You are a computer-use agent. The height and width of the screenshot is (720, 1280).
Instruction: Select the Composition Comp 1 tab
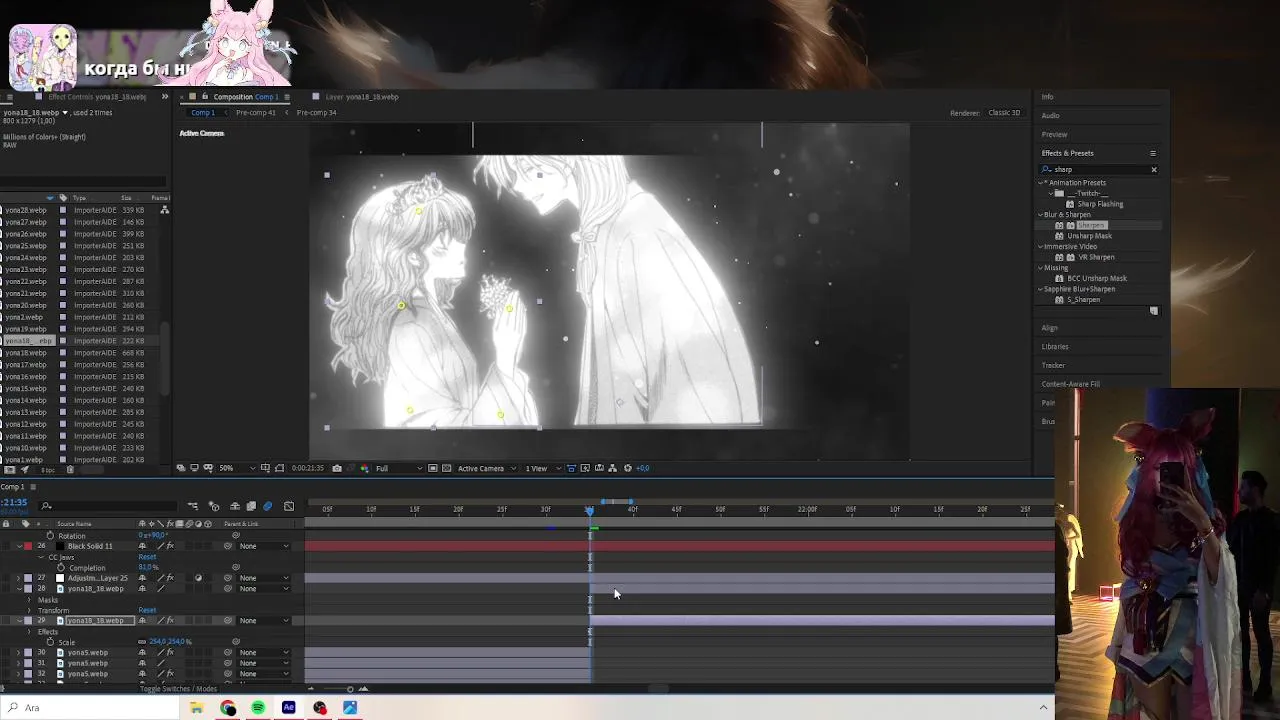coord(245,97)
